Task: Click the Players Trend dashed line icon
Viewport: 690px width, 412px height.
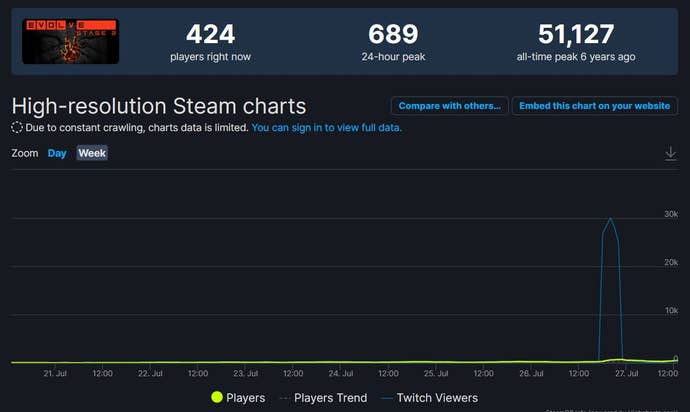Action: pyautogui.click(x=284, y=398)
